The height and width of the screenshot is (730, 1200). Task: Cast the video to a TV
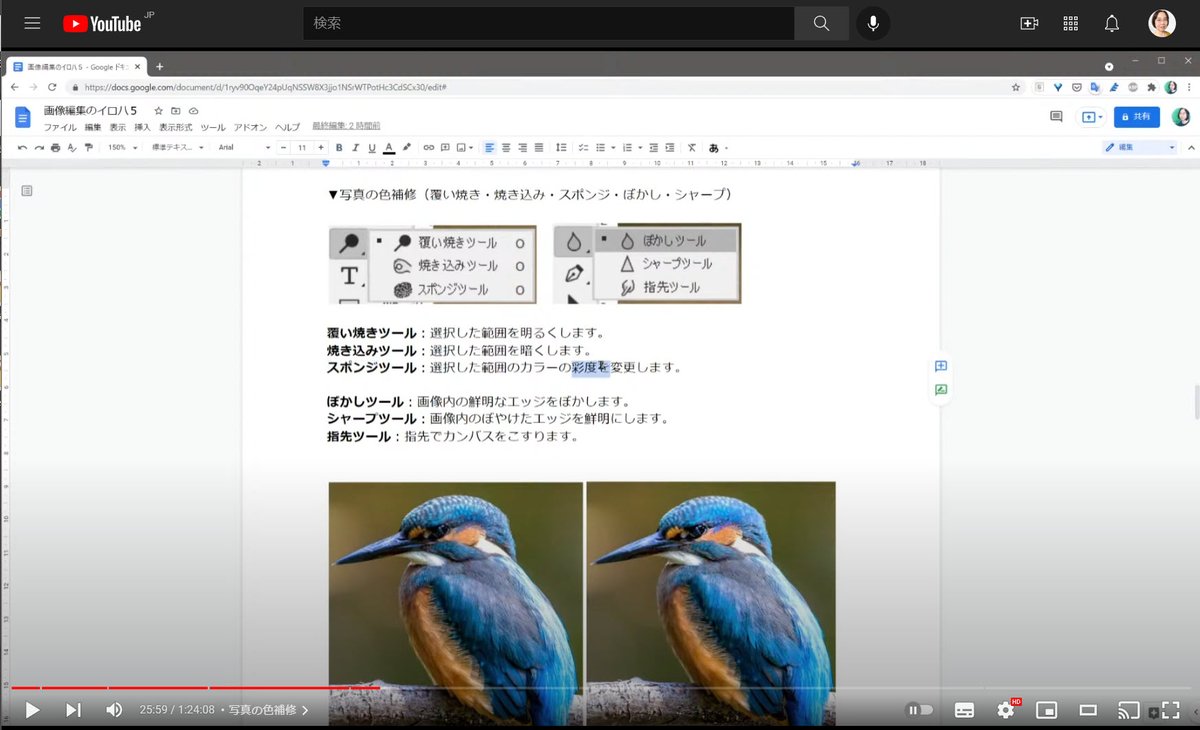[1129, 710]
